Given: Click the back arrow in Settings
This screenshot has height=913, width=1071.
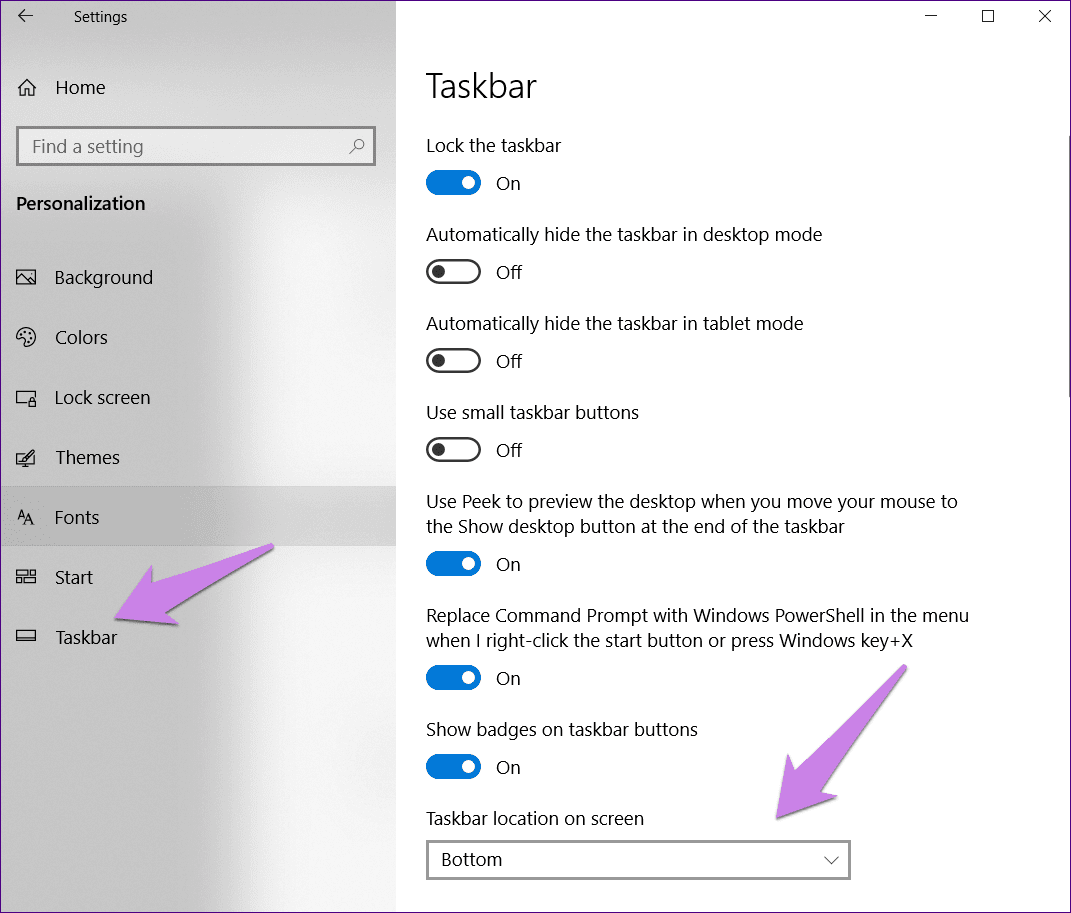Looking at the screenshot, I should coord(25,16).
